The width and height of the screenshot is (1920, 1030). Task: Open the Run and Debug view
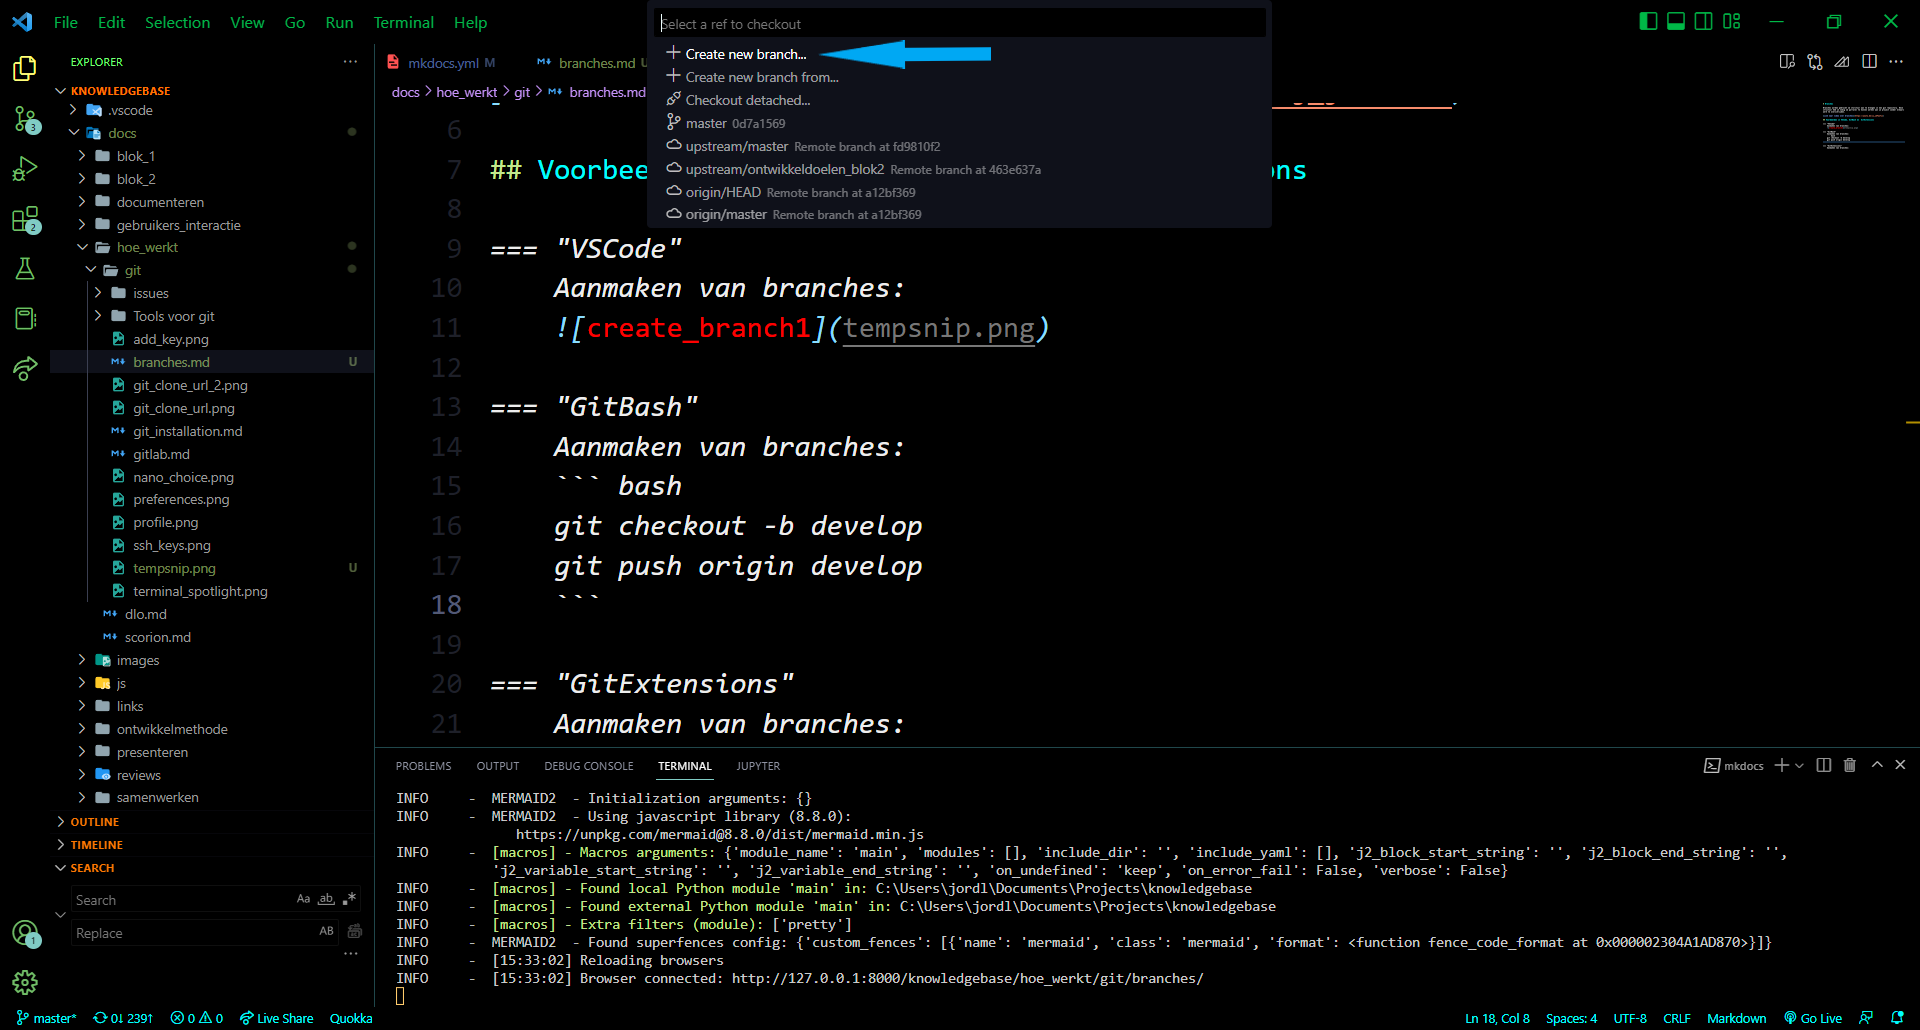(25, 169)
